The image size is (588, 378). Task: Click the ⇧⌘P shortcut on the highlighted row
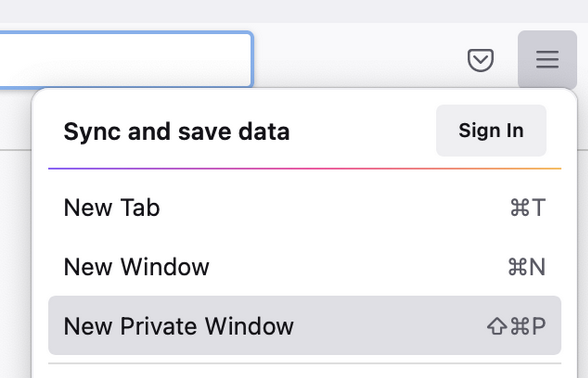point(516,326)
